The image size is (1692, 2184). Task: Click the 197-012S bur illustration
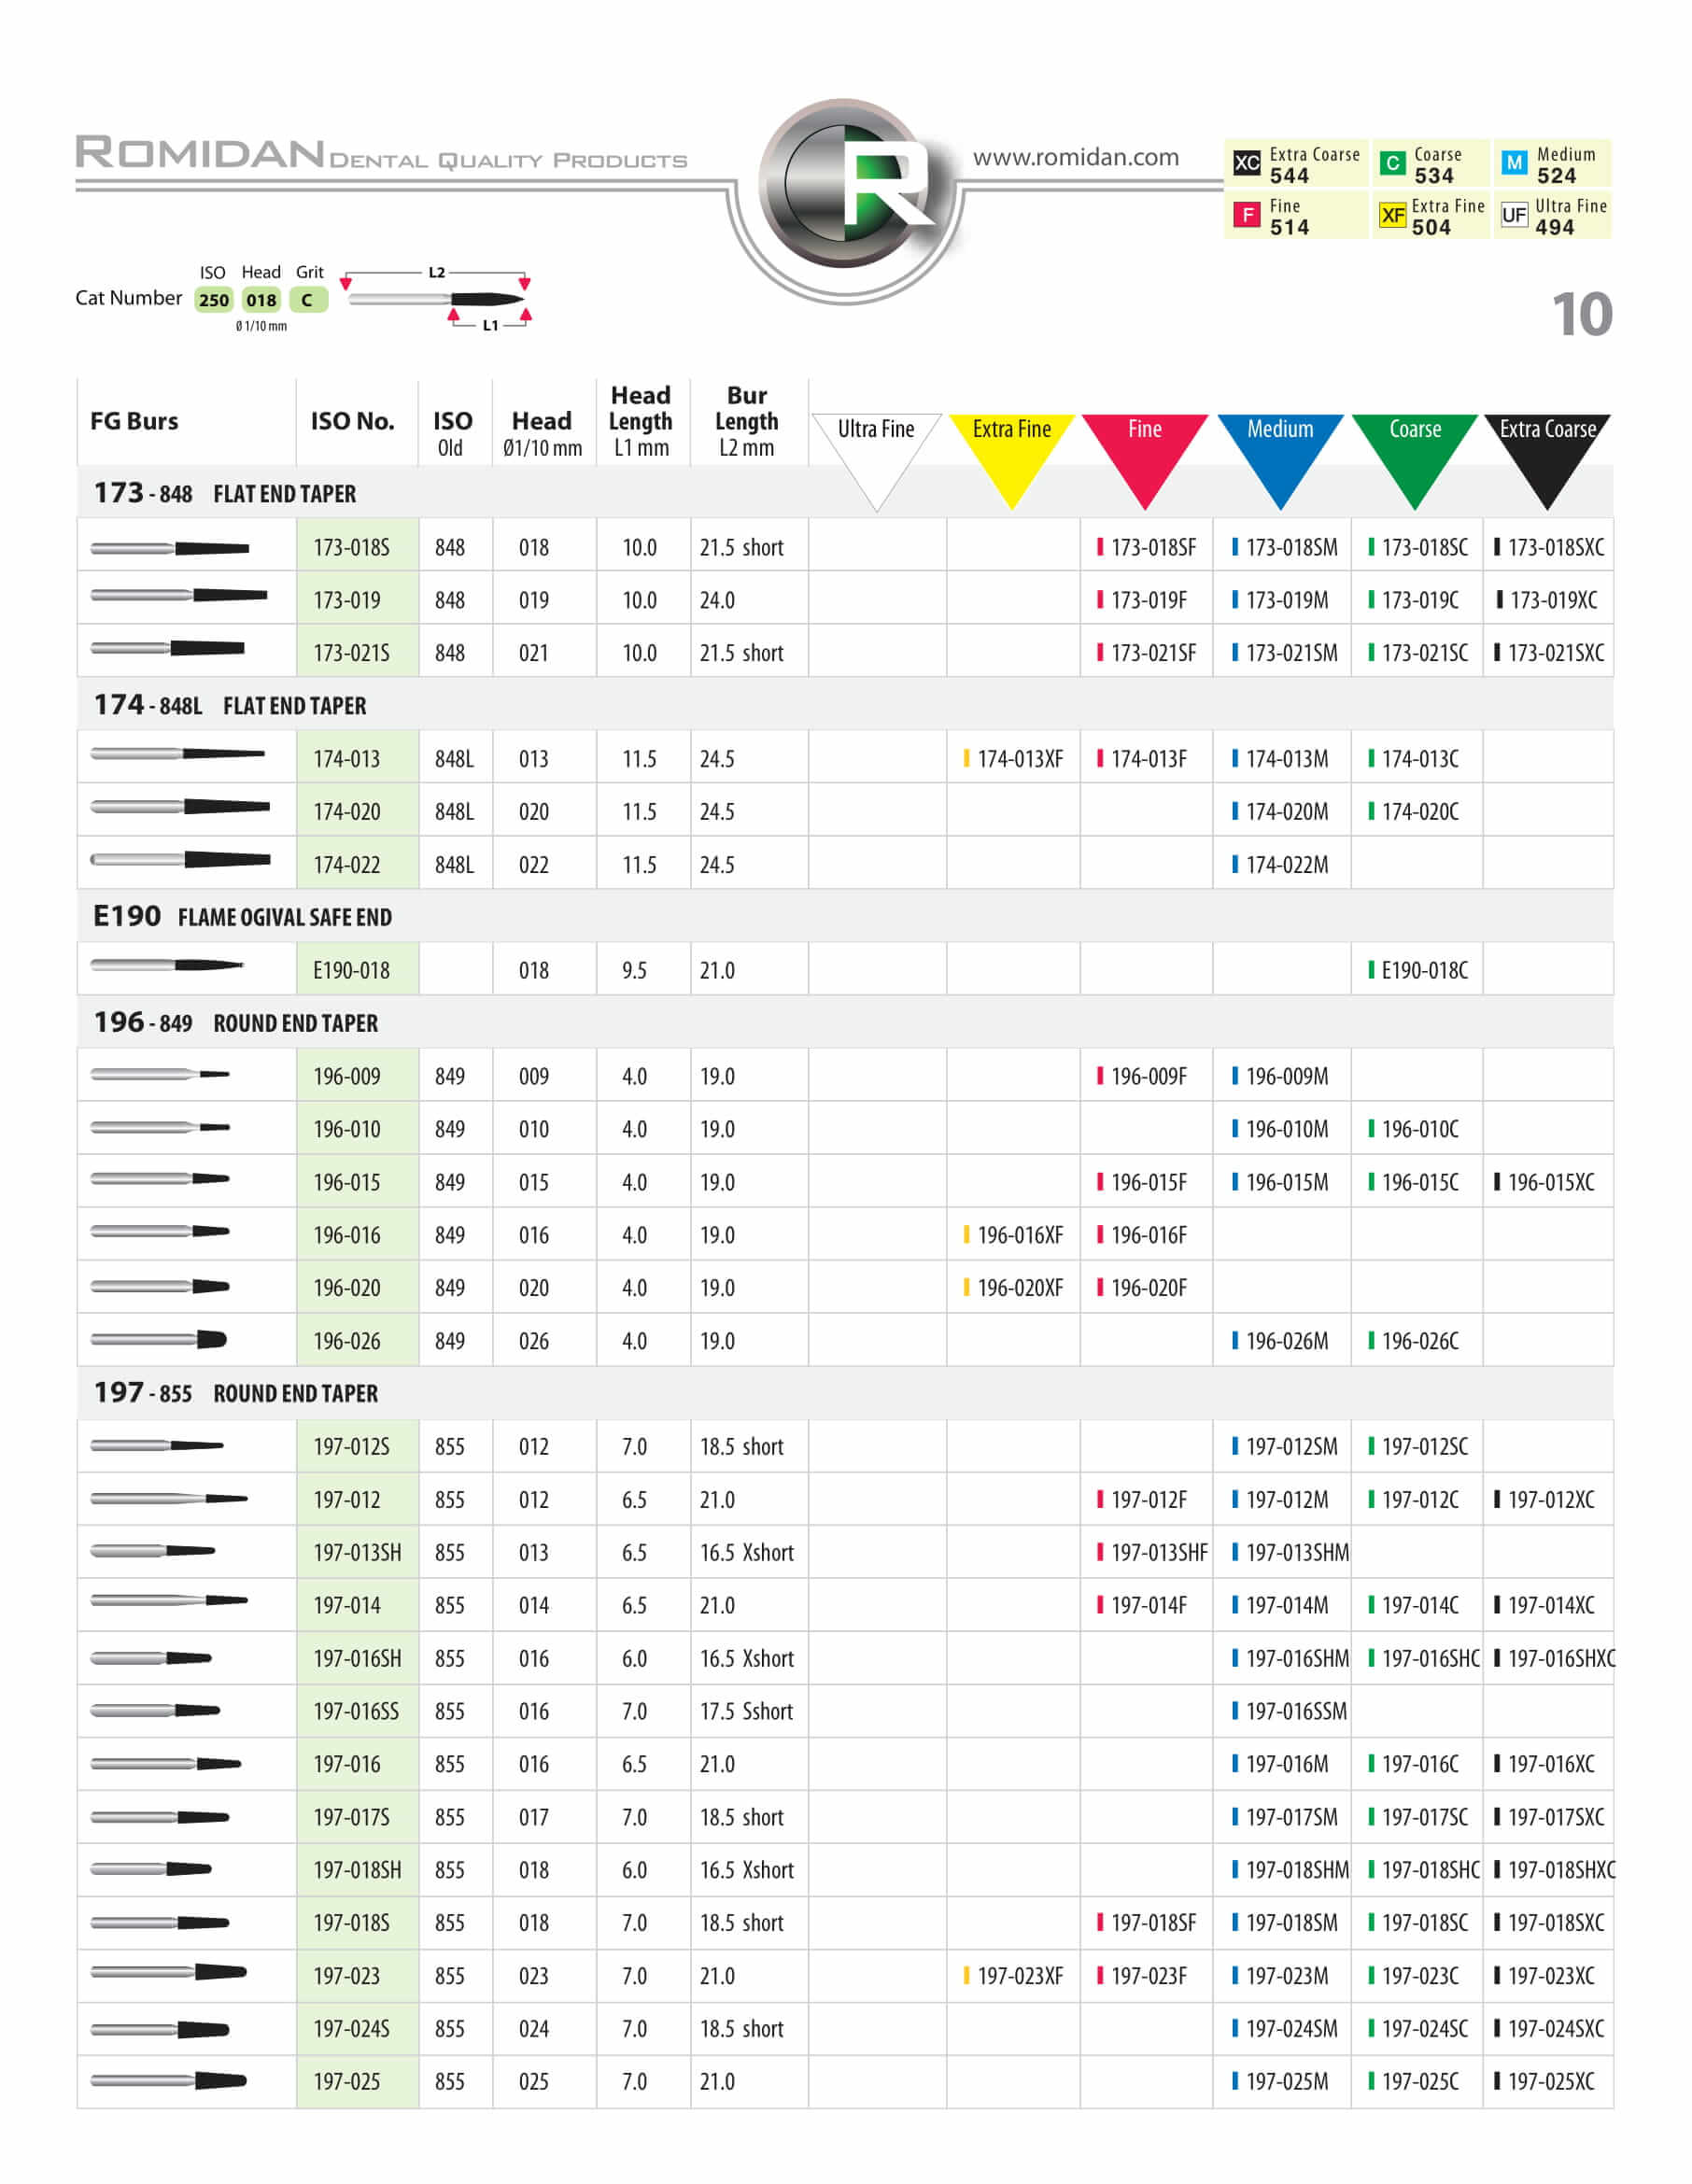(157, 1445)
